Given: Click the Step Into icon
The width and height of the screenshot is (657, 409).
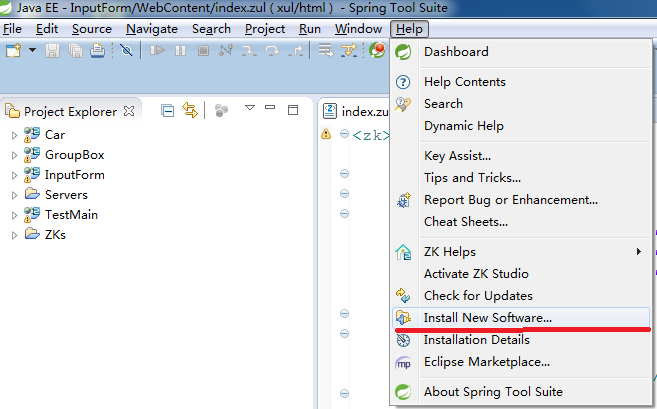Looking at the screenshot, I should click(249, 51).
